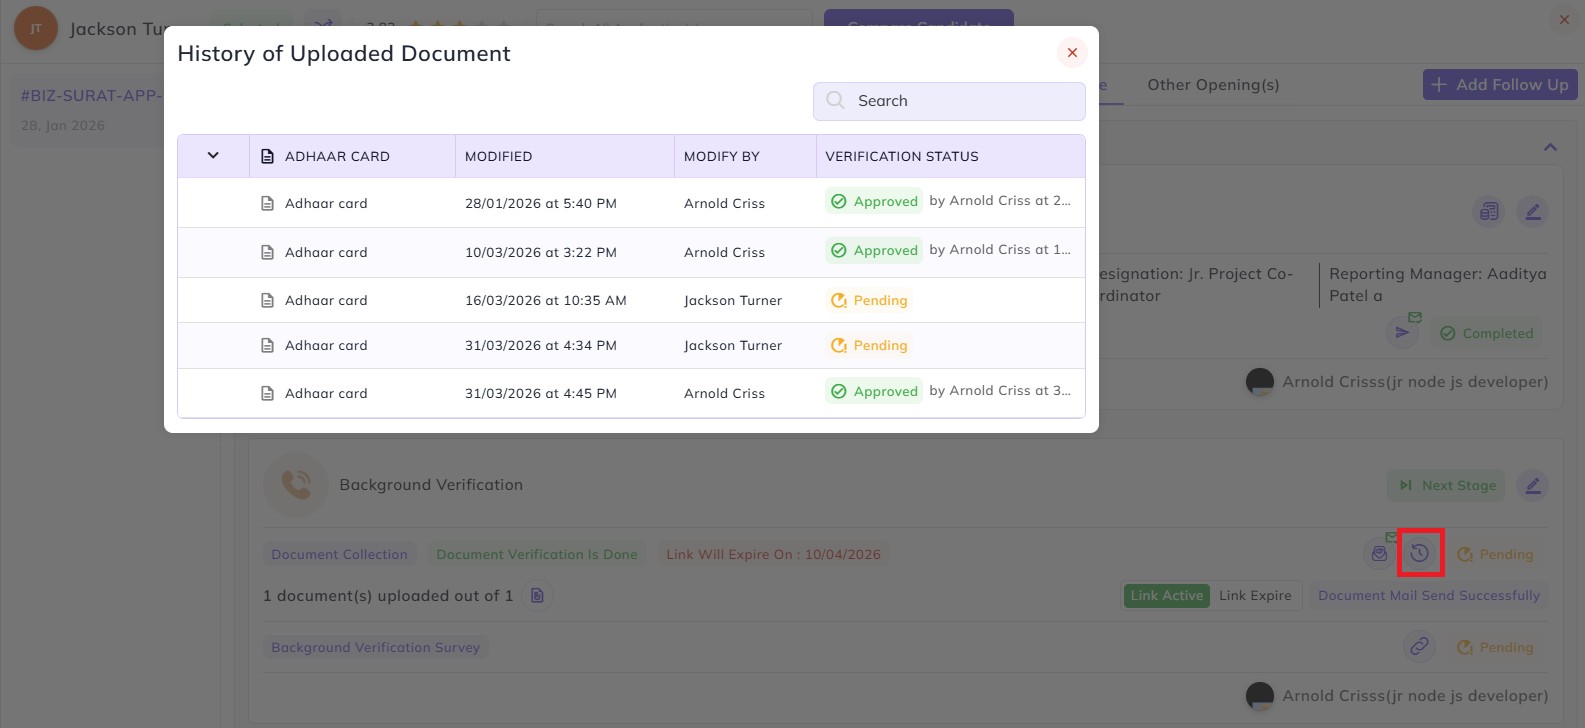Click the Document Collection tag
Viewport: 1585px width, 728px height.
tap(339, 554)
